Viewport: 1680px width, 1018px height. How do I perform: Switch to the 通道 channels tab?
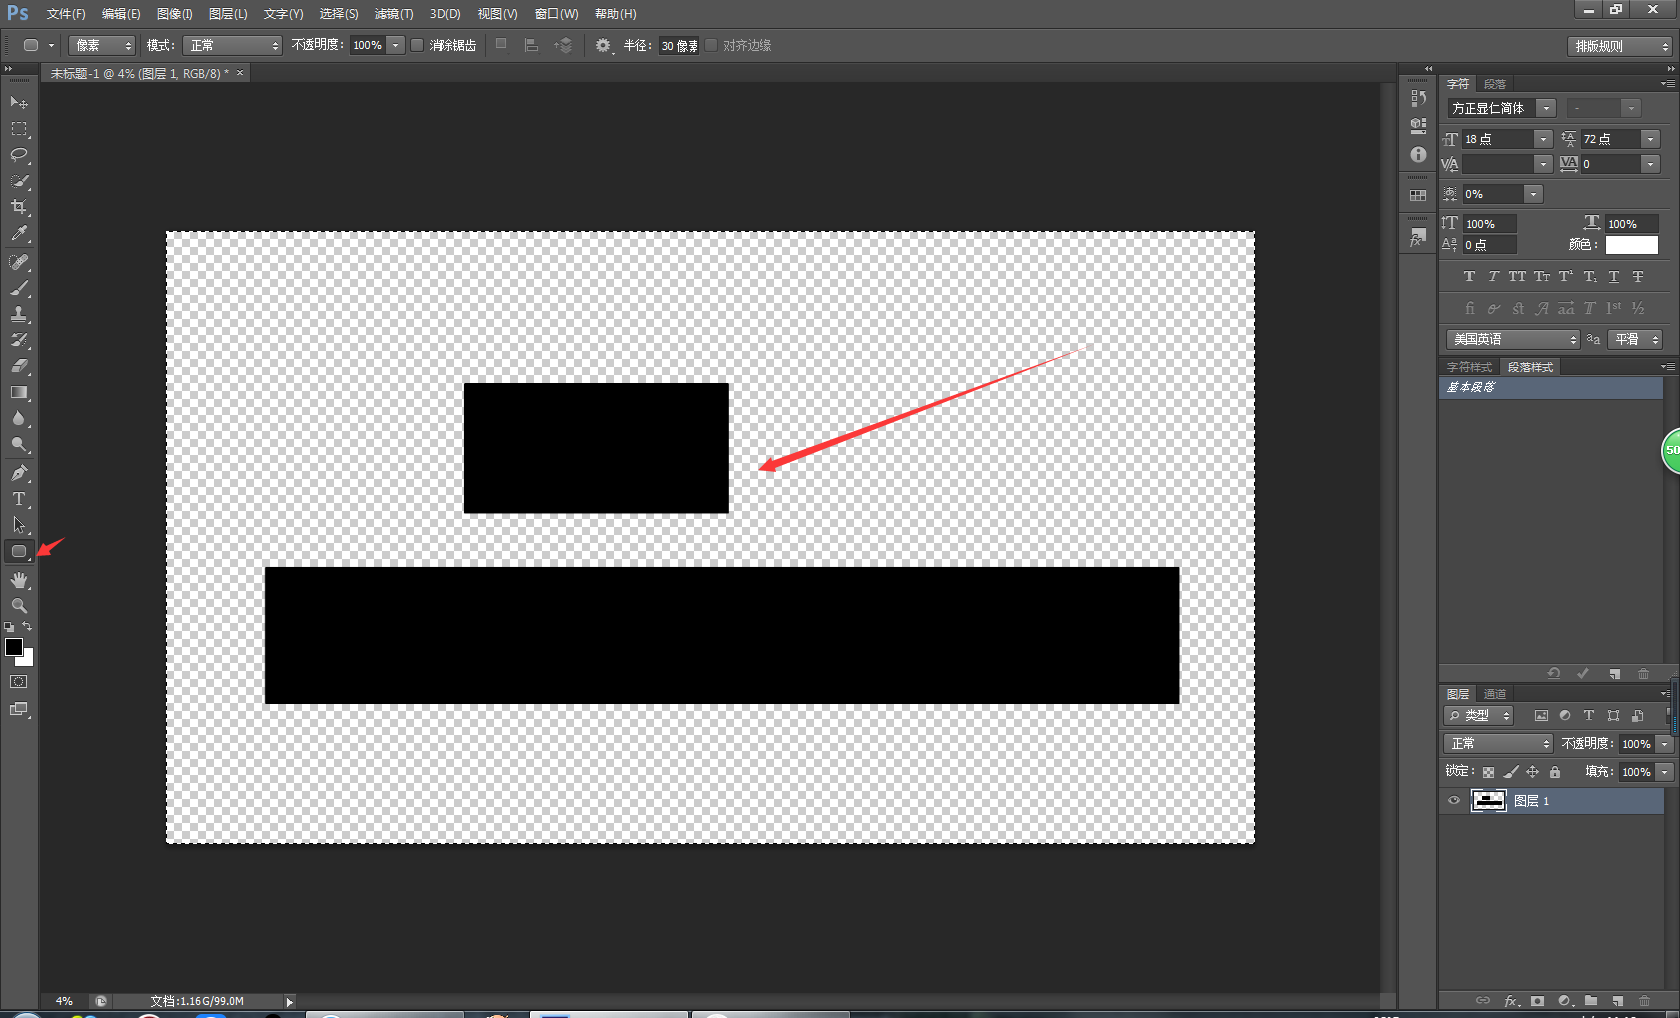click(x=1495, y=694)
